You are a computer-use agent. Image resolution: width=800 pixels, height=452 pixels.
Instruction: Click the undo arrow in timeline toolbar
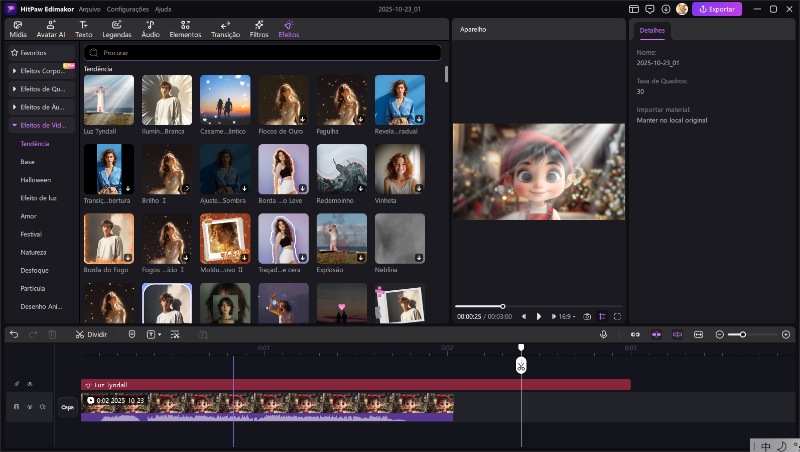[x=14, y=334]
